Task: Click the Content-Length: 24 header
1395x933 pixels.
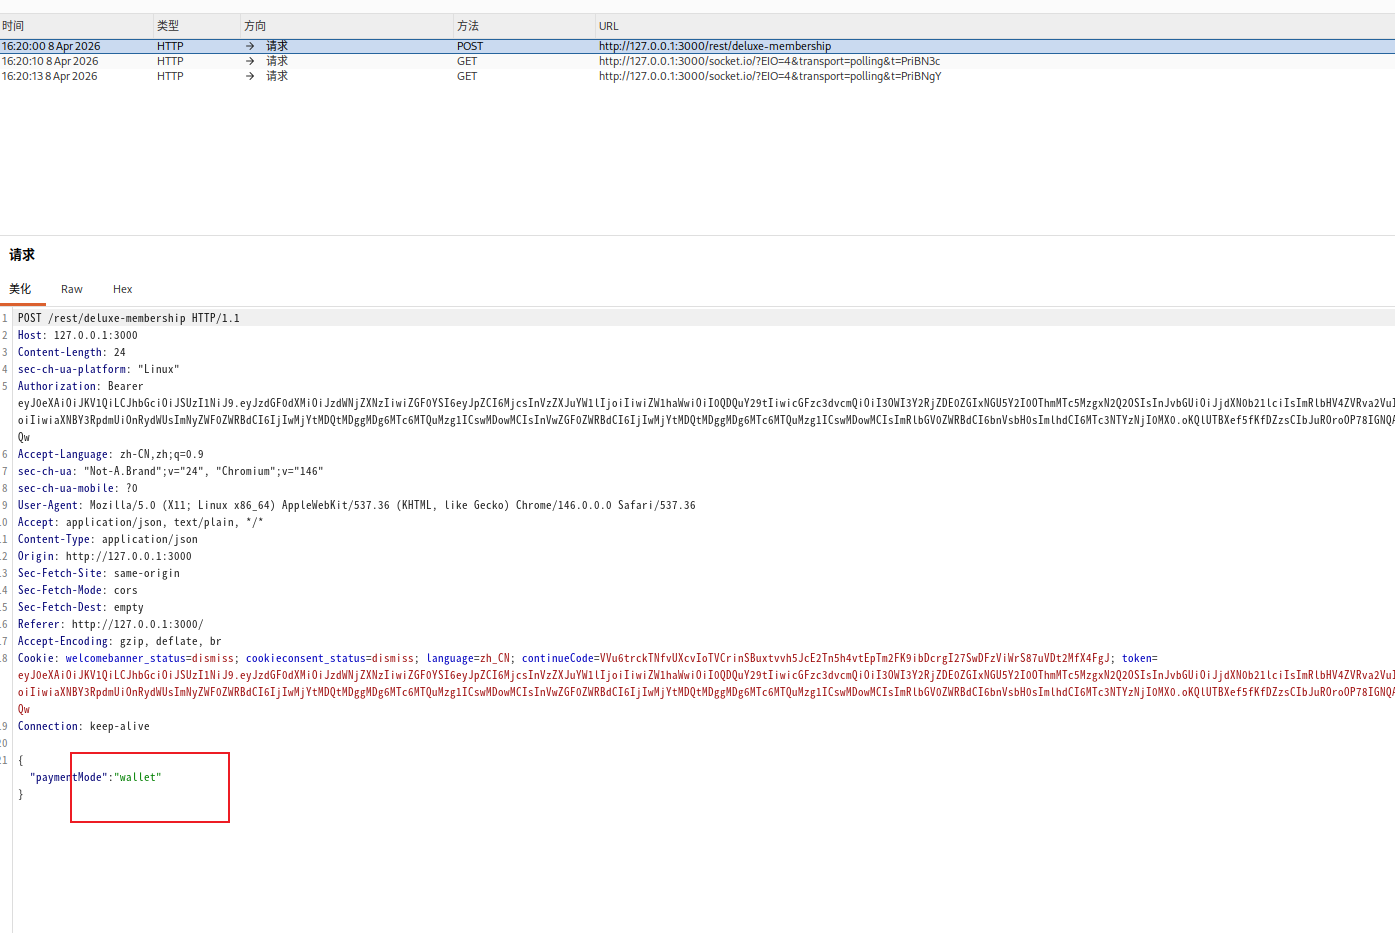Action: (72, 352)
